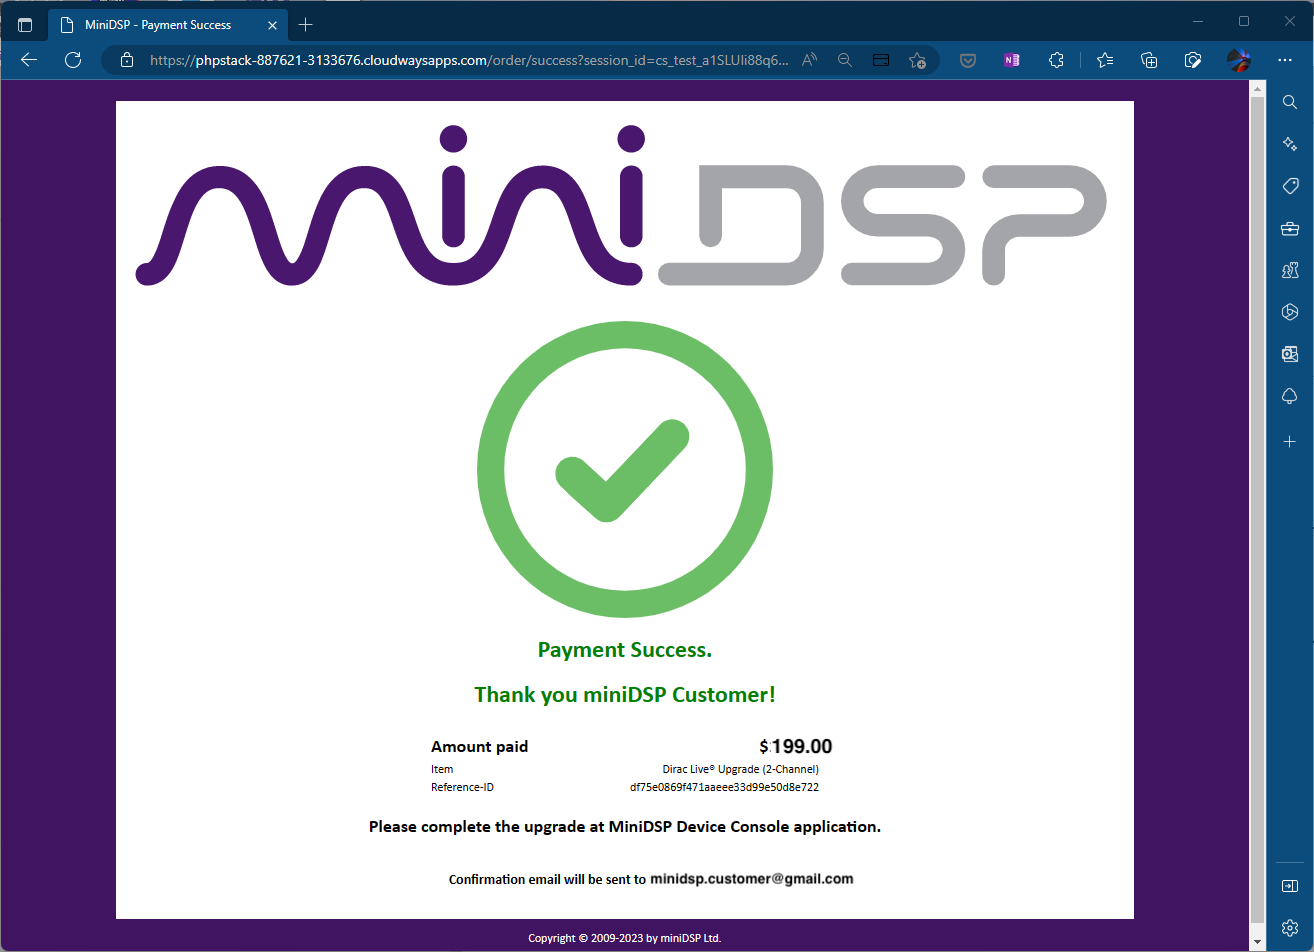Open a new tab
1314x952 pixels.
[306, 24]
